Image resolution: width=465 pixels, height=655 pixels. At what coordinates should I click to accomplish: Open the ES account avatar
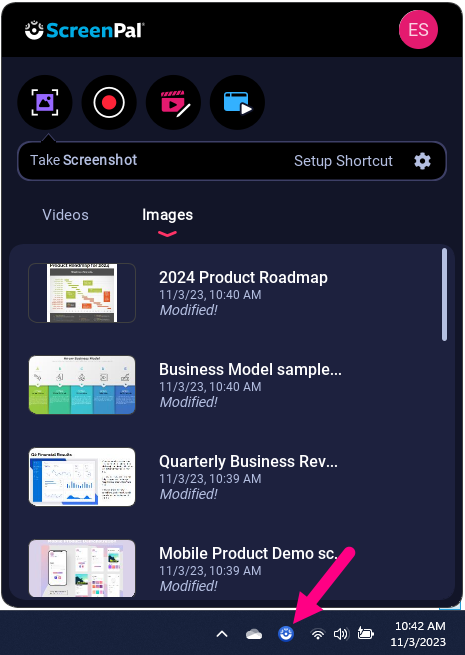tap(418, 30)
